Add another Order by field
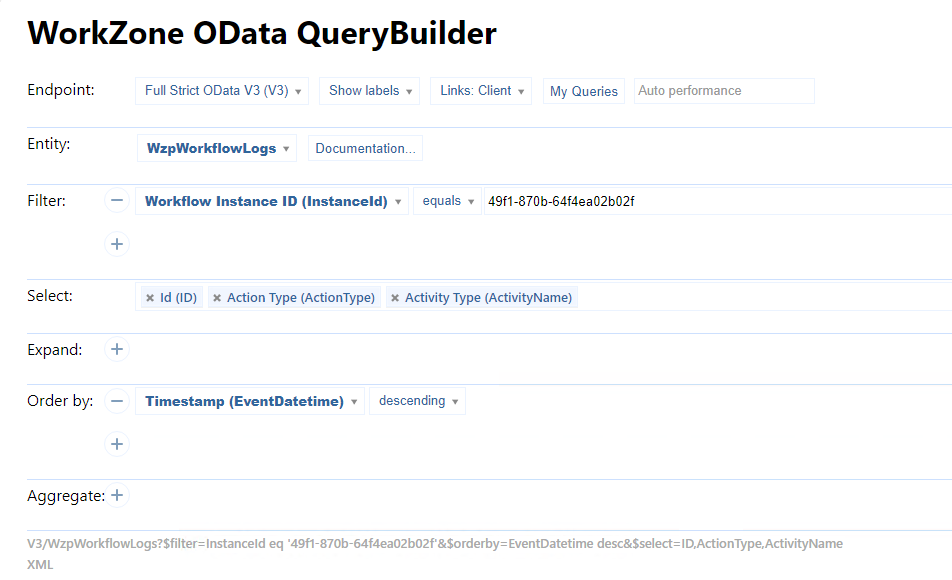Image resolution: width=952 pixels, height=580 pixels. [x=117, y=443]
